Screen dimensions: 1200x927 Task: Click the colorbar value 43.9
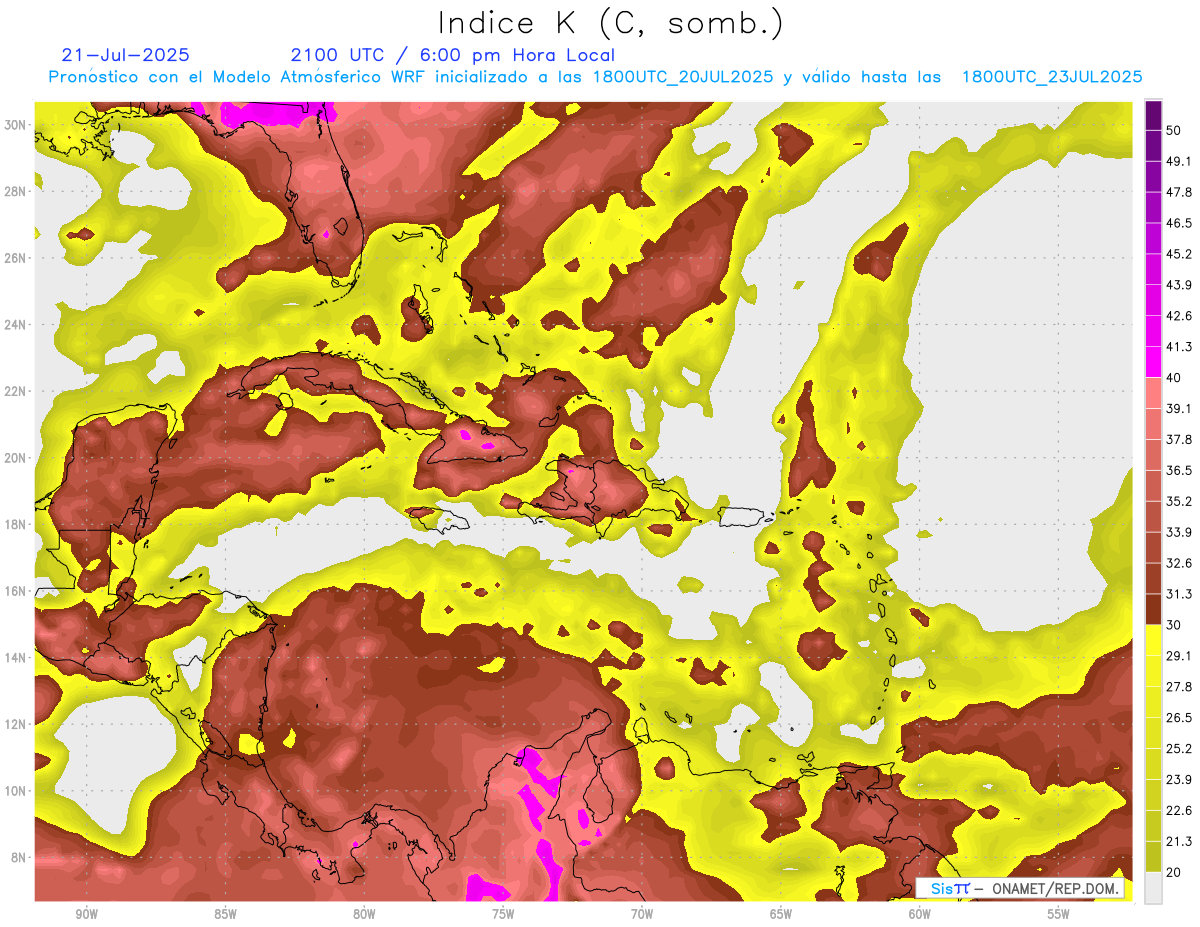pos(1178,285)
